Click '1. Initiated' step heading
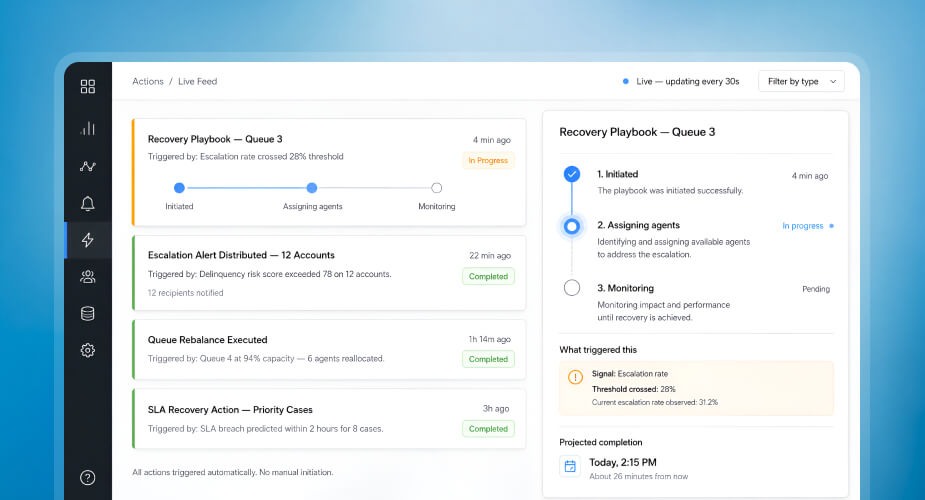This screenshot has width=925, height=500. [x=618, y=174]
